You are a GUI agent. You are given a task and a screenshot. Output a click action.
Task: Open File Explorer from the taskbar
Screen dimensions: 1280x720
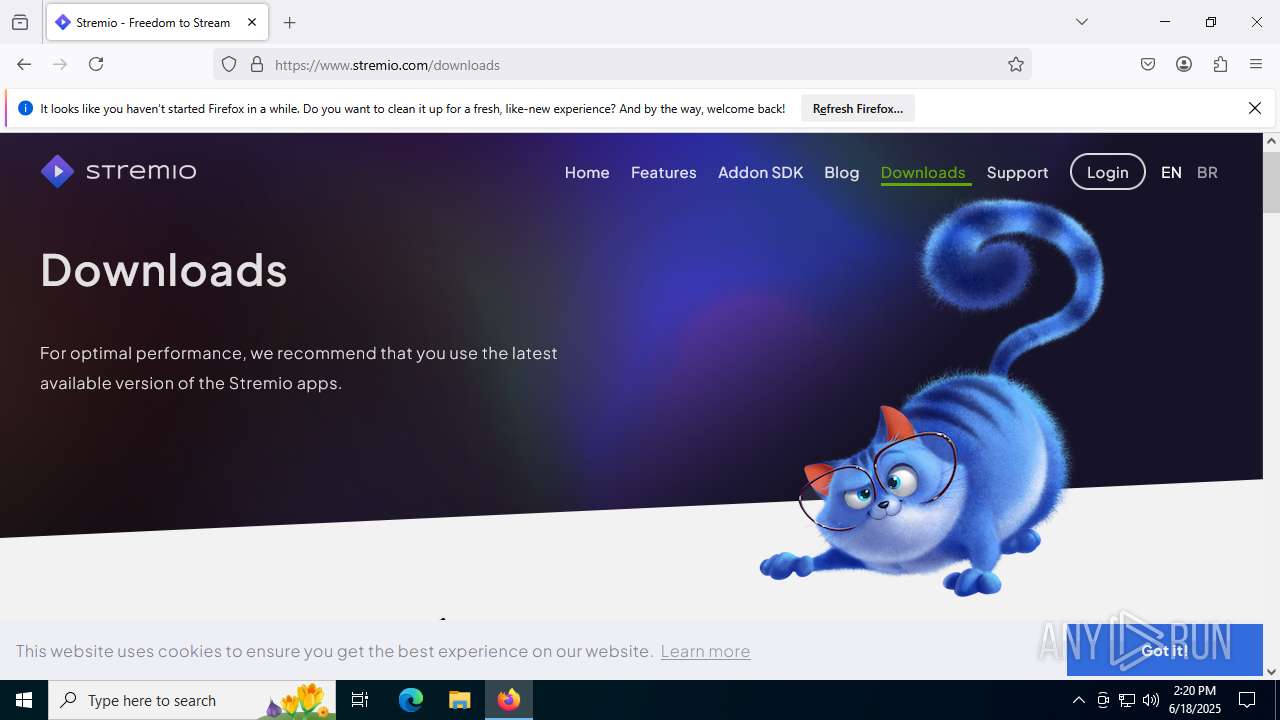(x=459, y=700)
